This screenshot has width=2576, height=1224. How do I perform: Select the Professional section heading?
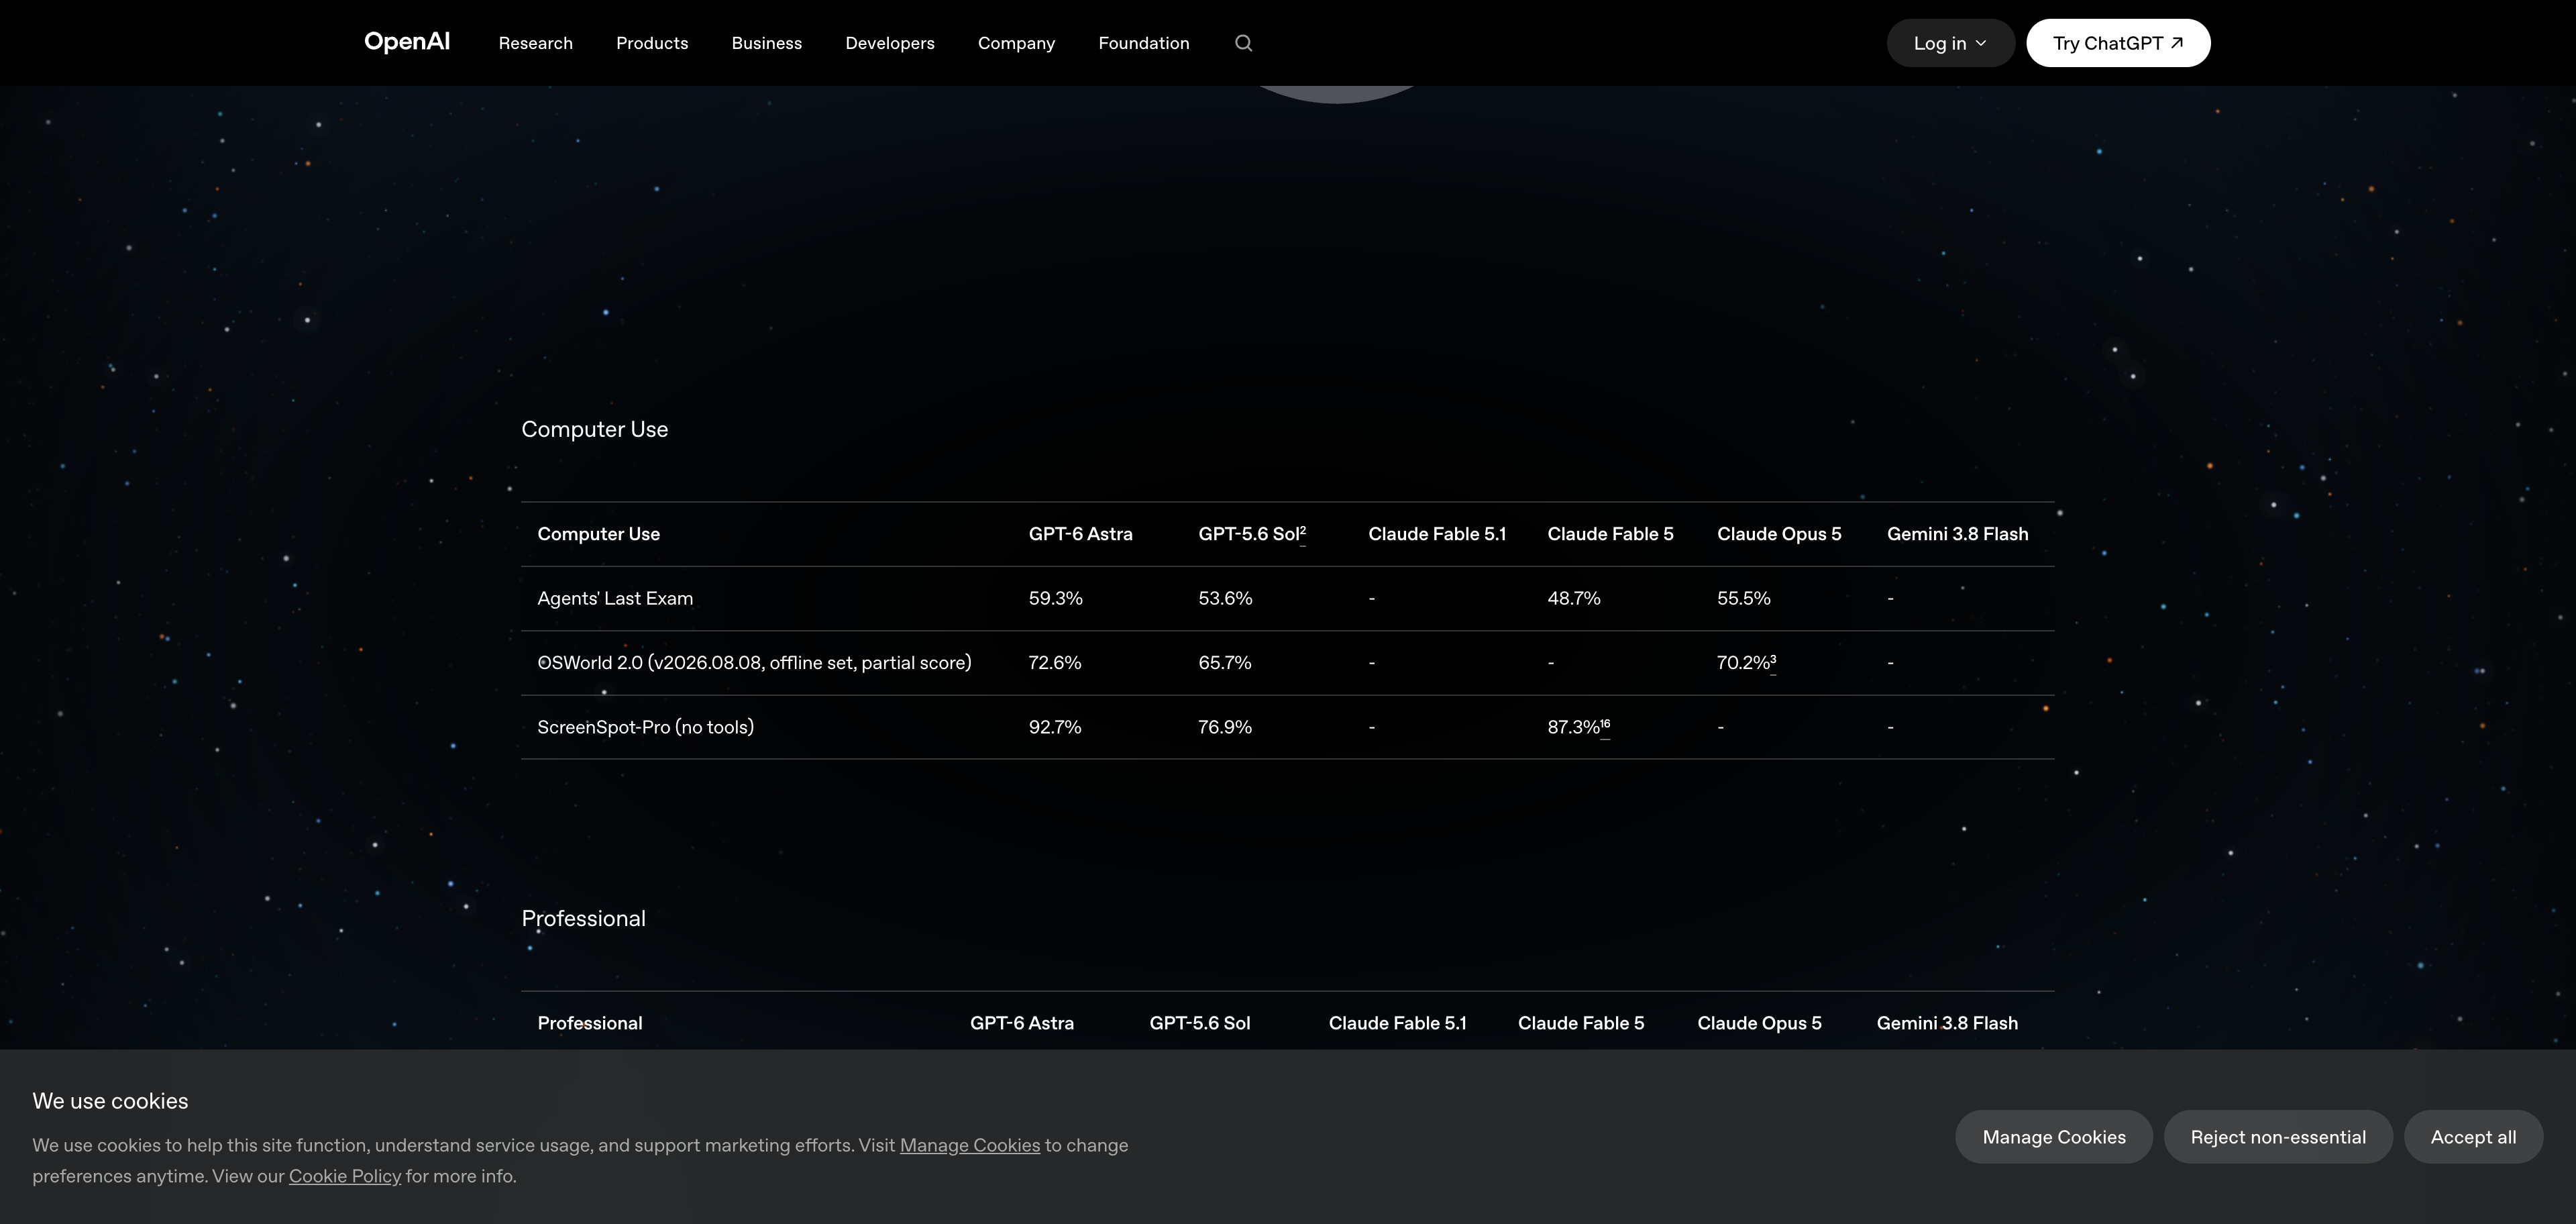(x=584, y=918)
